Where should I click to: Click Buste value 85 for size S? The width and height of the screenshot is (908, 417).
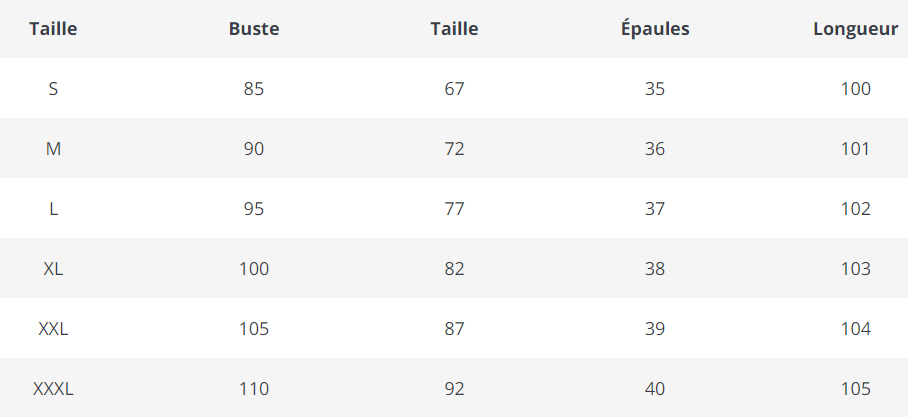[x=254, y=89]
